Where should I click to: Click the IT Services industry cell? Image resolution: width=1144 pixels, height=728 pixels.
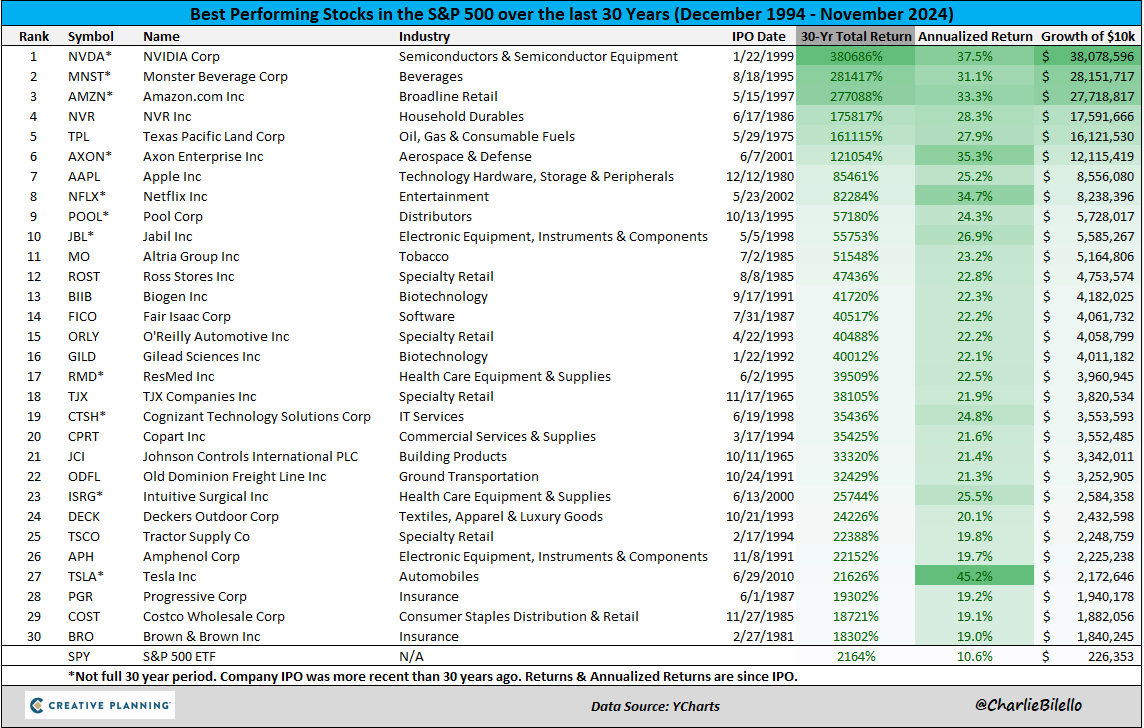(x=431, y=417)
